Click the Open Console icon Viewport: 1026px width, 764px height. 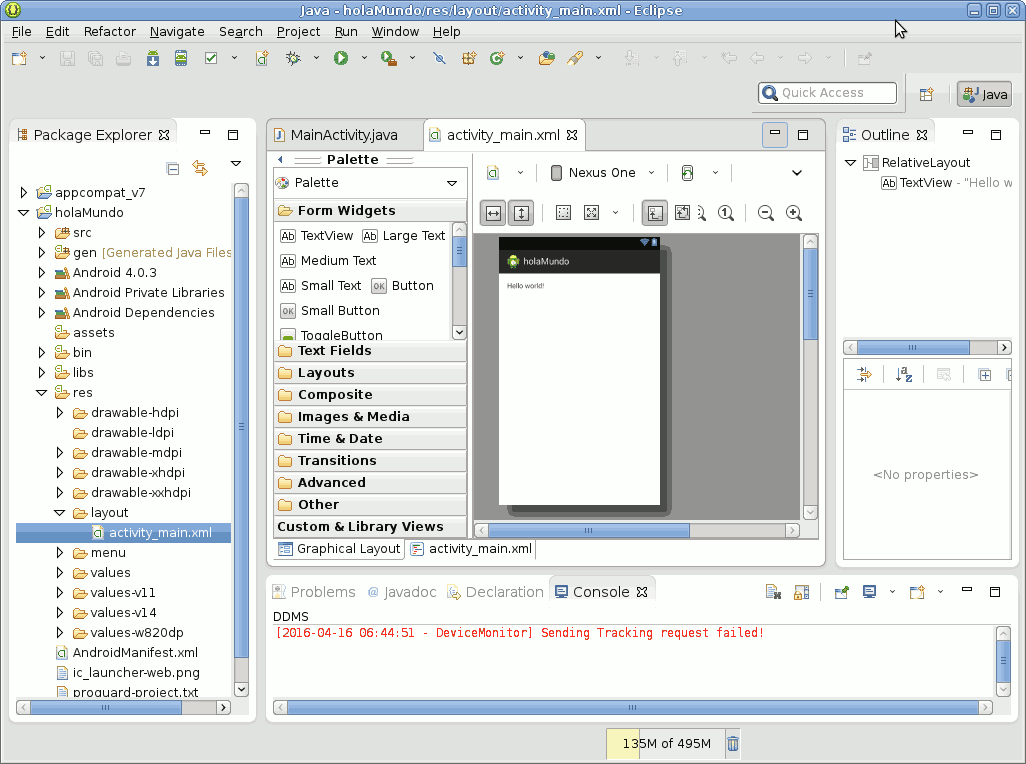(917, 592)
